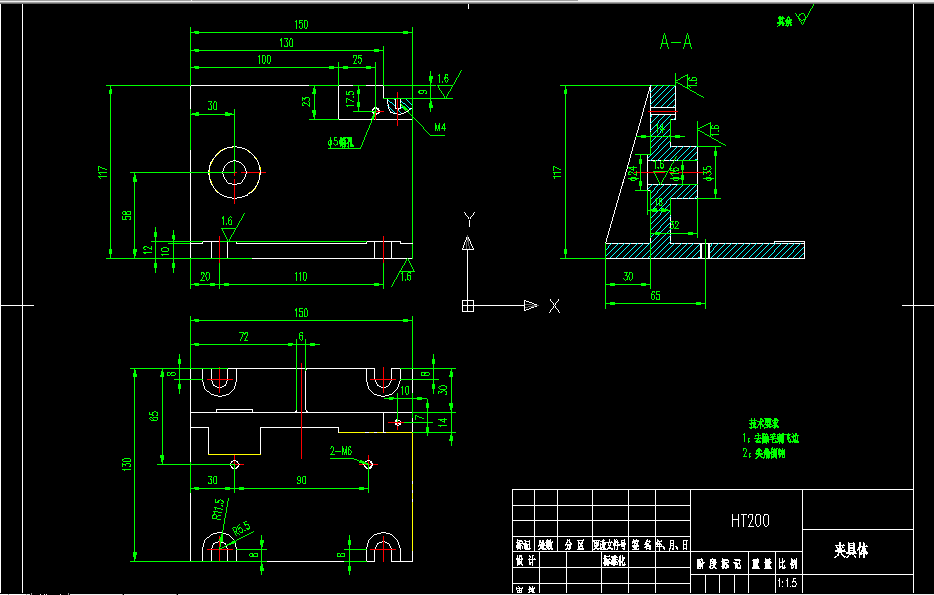Click the '90' dimension in bottom view
This screenshot has width=934, height=595.
(301, 480)
